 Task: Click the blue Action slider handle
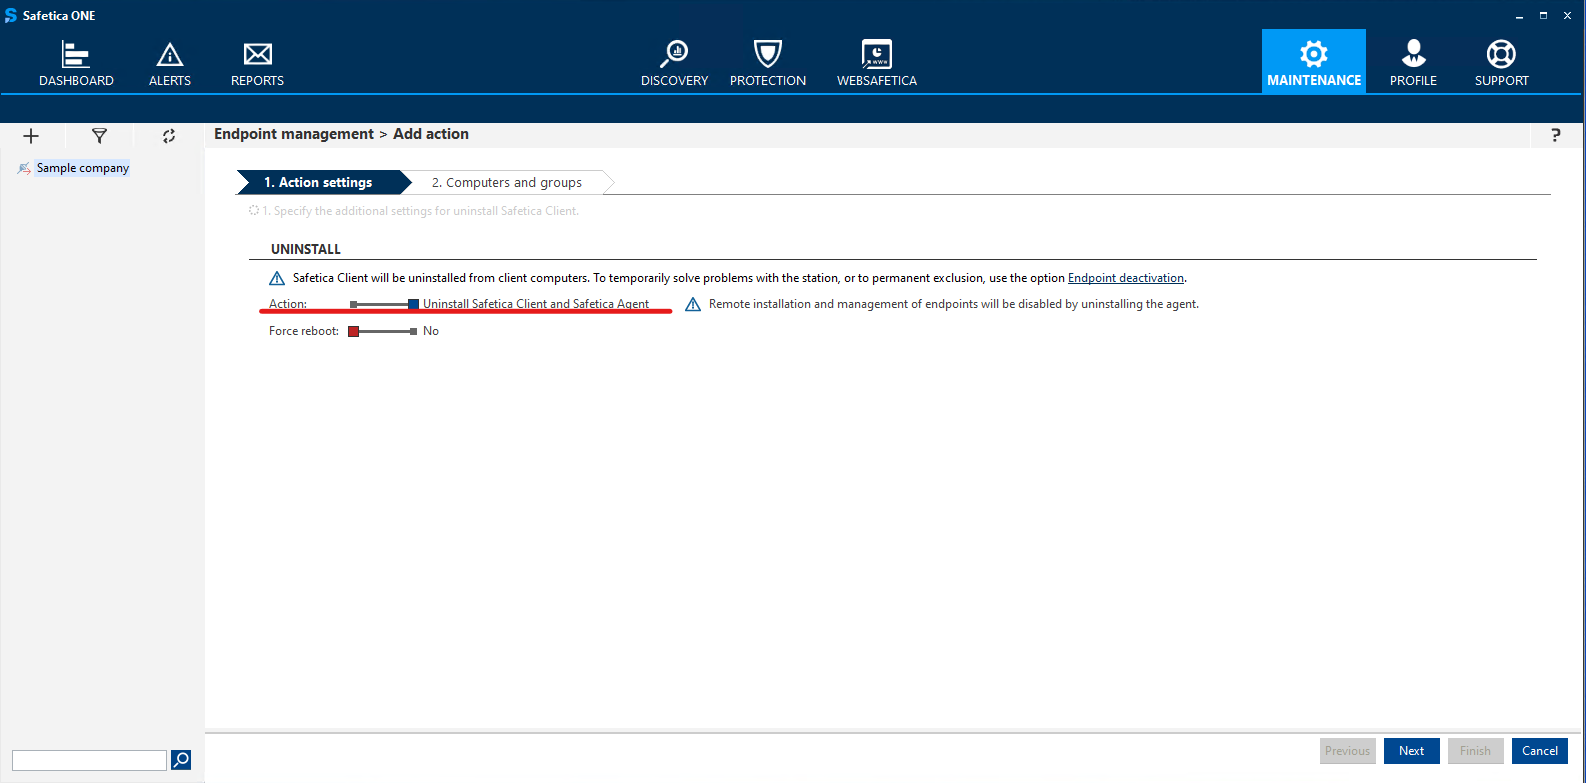(x=413, y=304)
